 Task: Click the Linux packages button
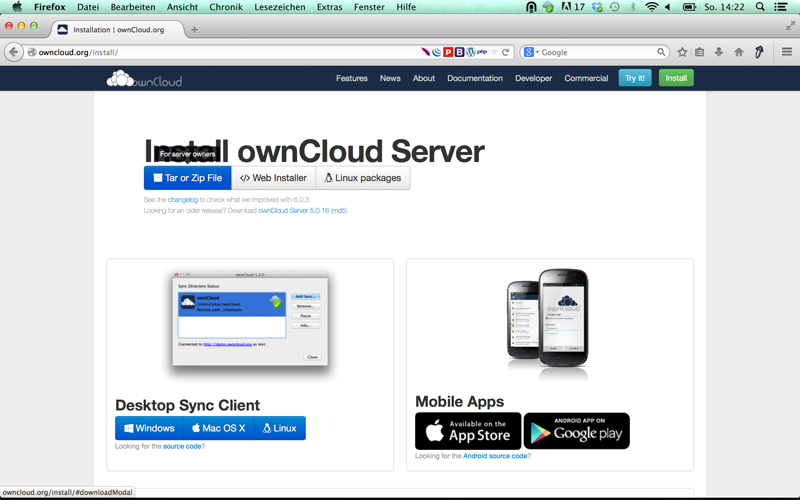pyautogui.click(x=363, y=178)
